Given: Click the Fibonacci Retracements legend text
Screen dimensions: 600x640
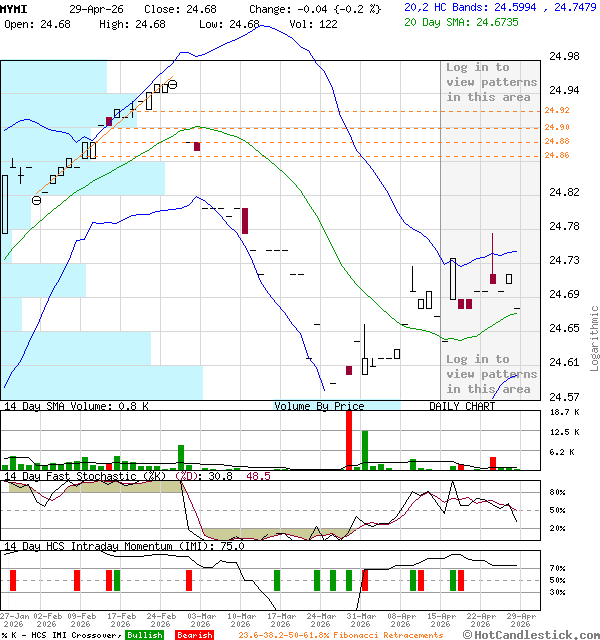Looking at the screenshot, I should (340, 635).
